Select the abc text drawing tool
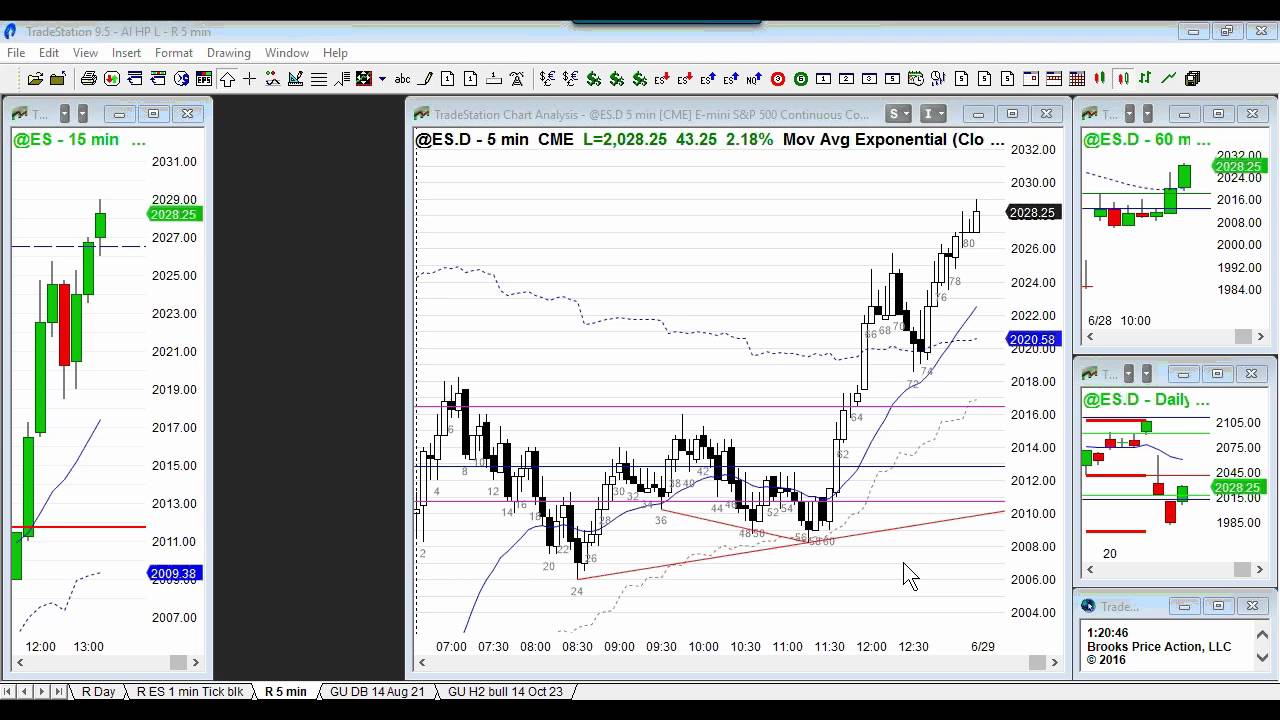This screenshot has width=1280, height=720. point(402,79)
